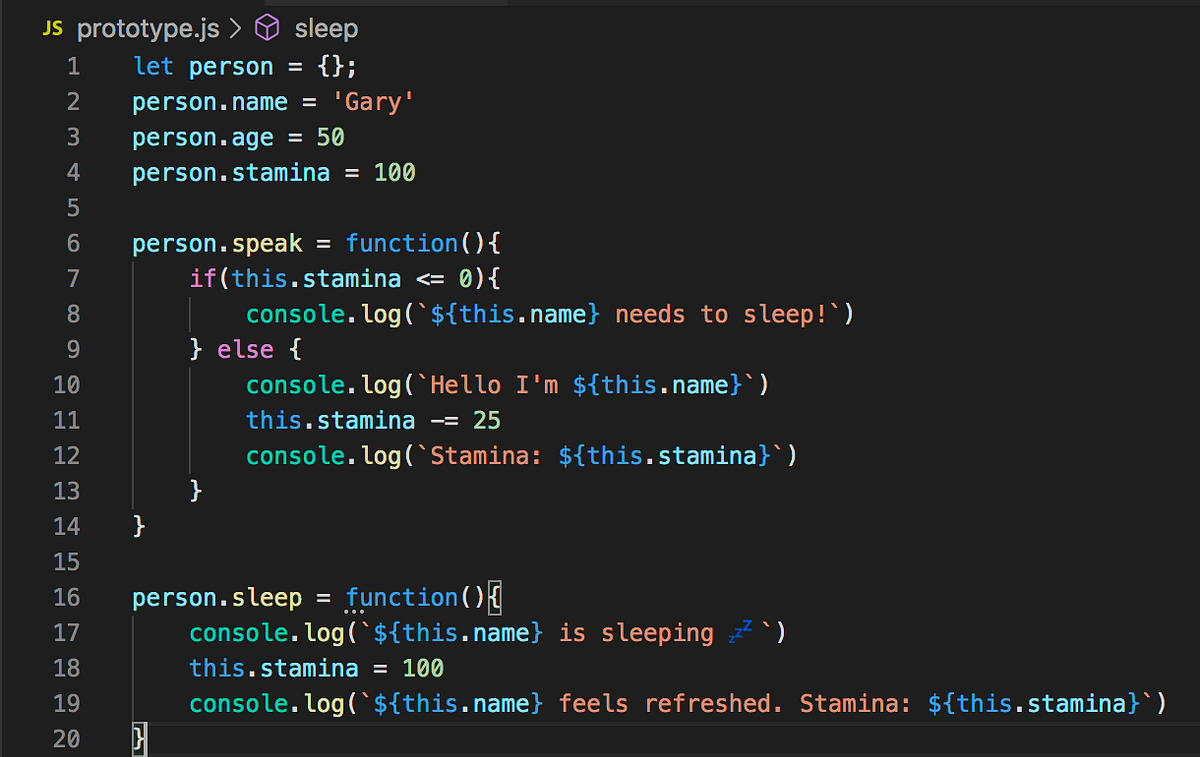The width and height of the screenshot is (1200, 757).
Task: Click person.stamina on line 4
Action: pyautogui.click(x=230, y=172)
